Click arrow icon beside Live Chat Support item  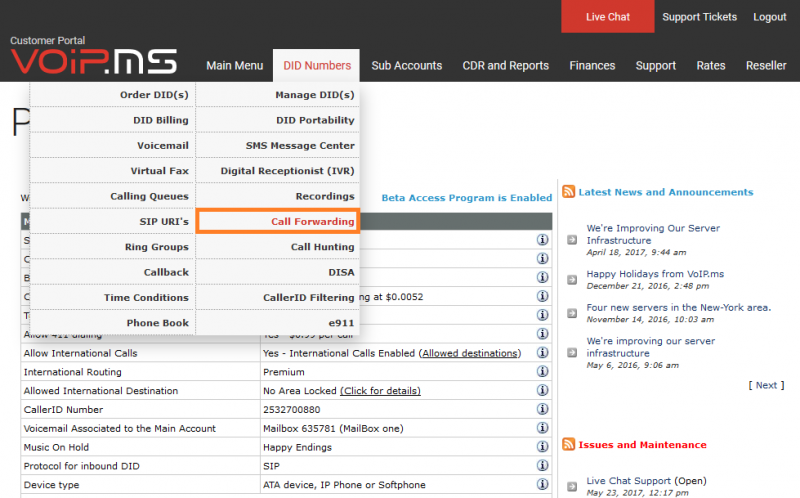[x=572, y=486]
